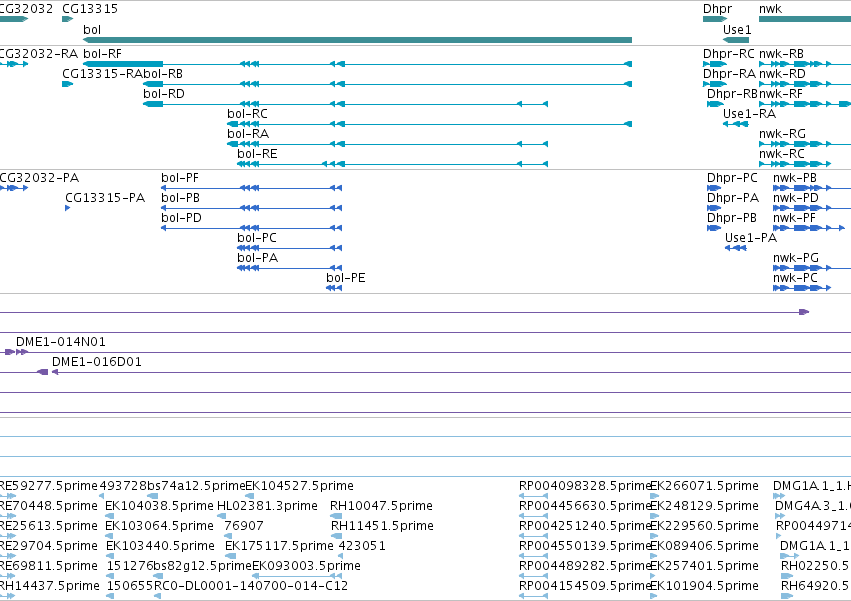Select Dhpr-PC protein
This screenshot has width=851, height=601.
(714, 188)
